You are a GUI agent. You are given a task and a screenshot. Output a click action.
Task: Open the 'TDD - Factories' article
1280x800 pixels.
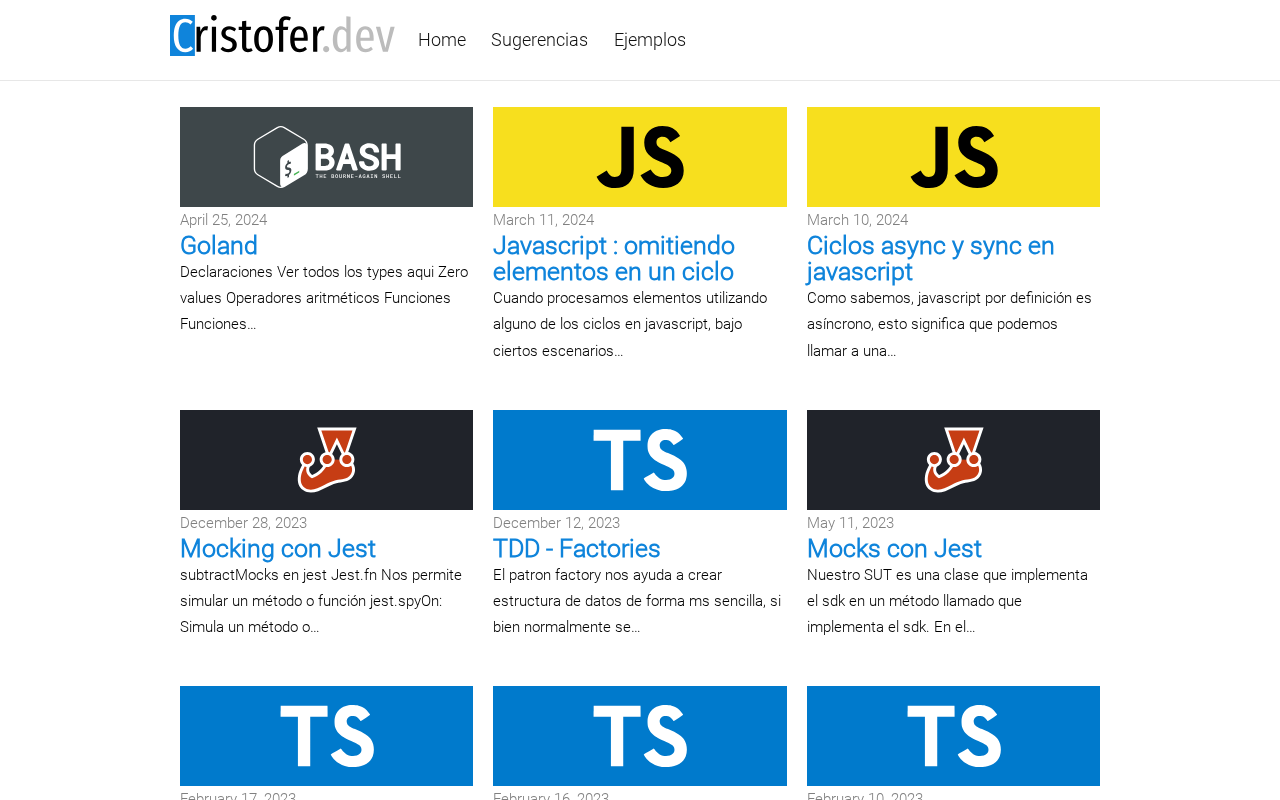coord(577,549)
